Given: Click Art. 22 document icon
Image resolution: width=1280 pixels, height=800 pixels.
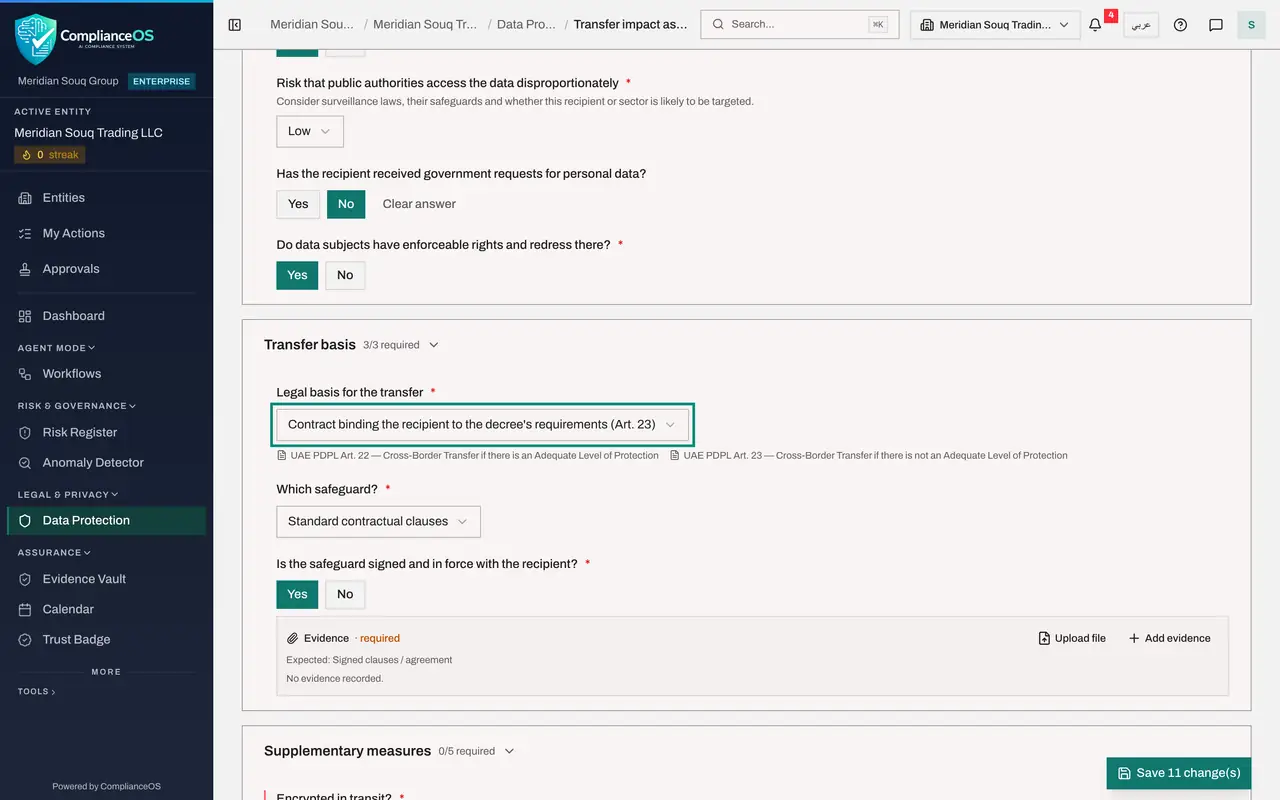Looking at the screenshot, I should (x=282, y=455).
